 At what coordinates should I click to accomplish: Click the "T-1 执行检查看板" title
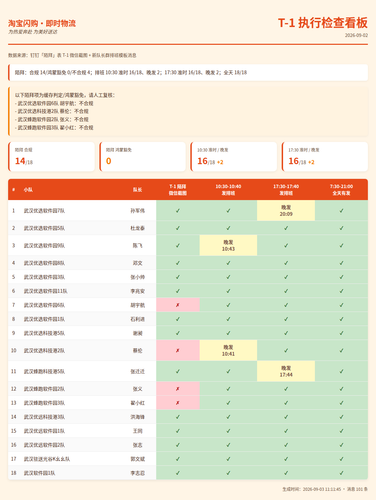point(323,23)
